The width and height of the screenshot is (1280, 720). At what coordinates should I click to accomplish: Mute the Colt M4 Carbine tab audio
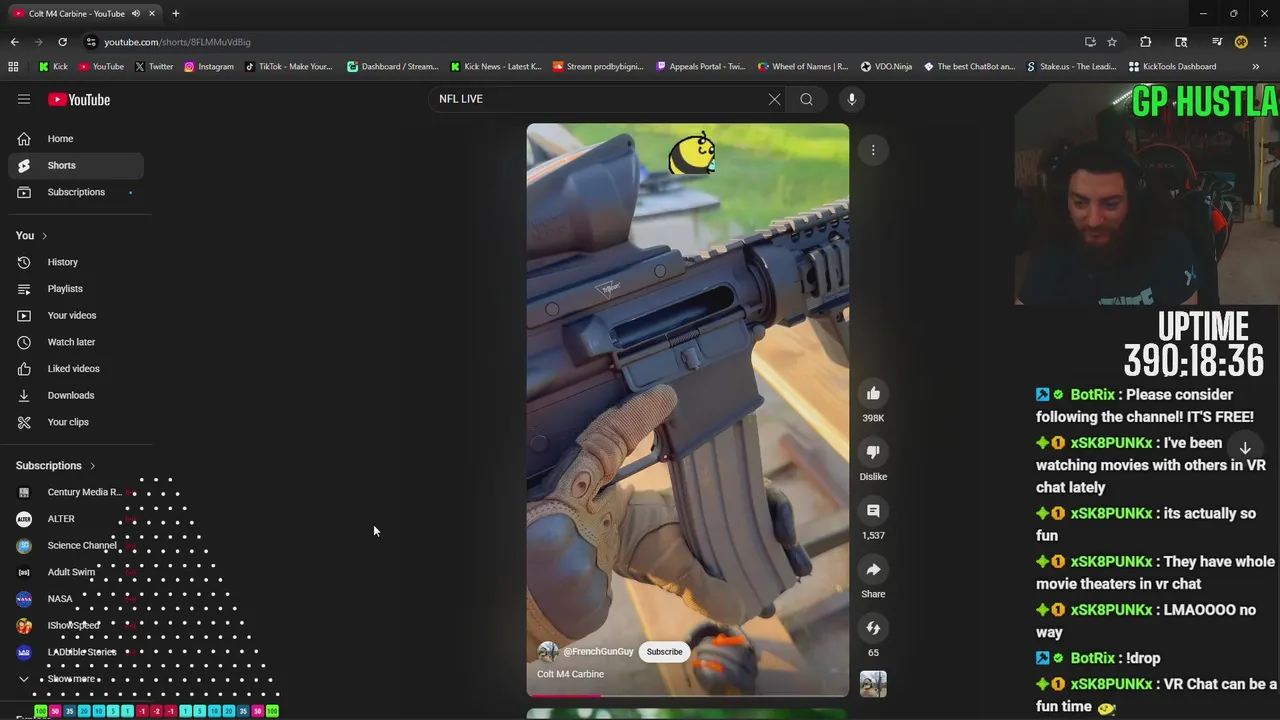(x=135, y=14)
